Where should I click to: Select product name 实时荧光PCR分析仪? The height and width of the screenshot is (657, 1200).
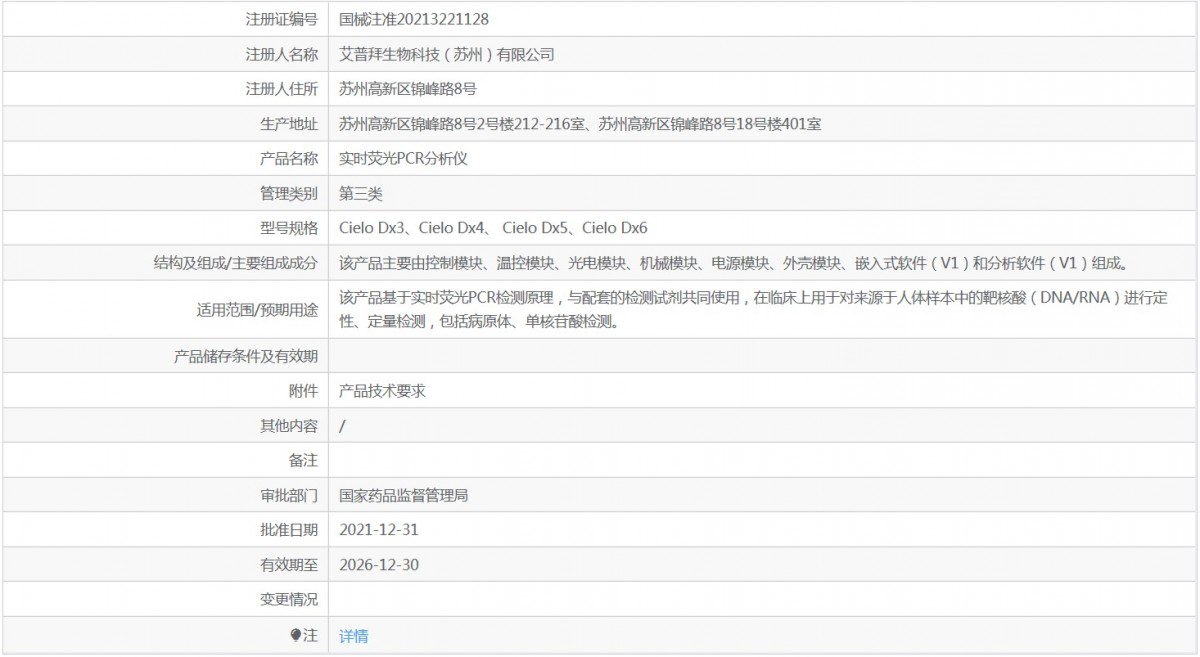[x=402, y=159]
